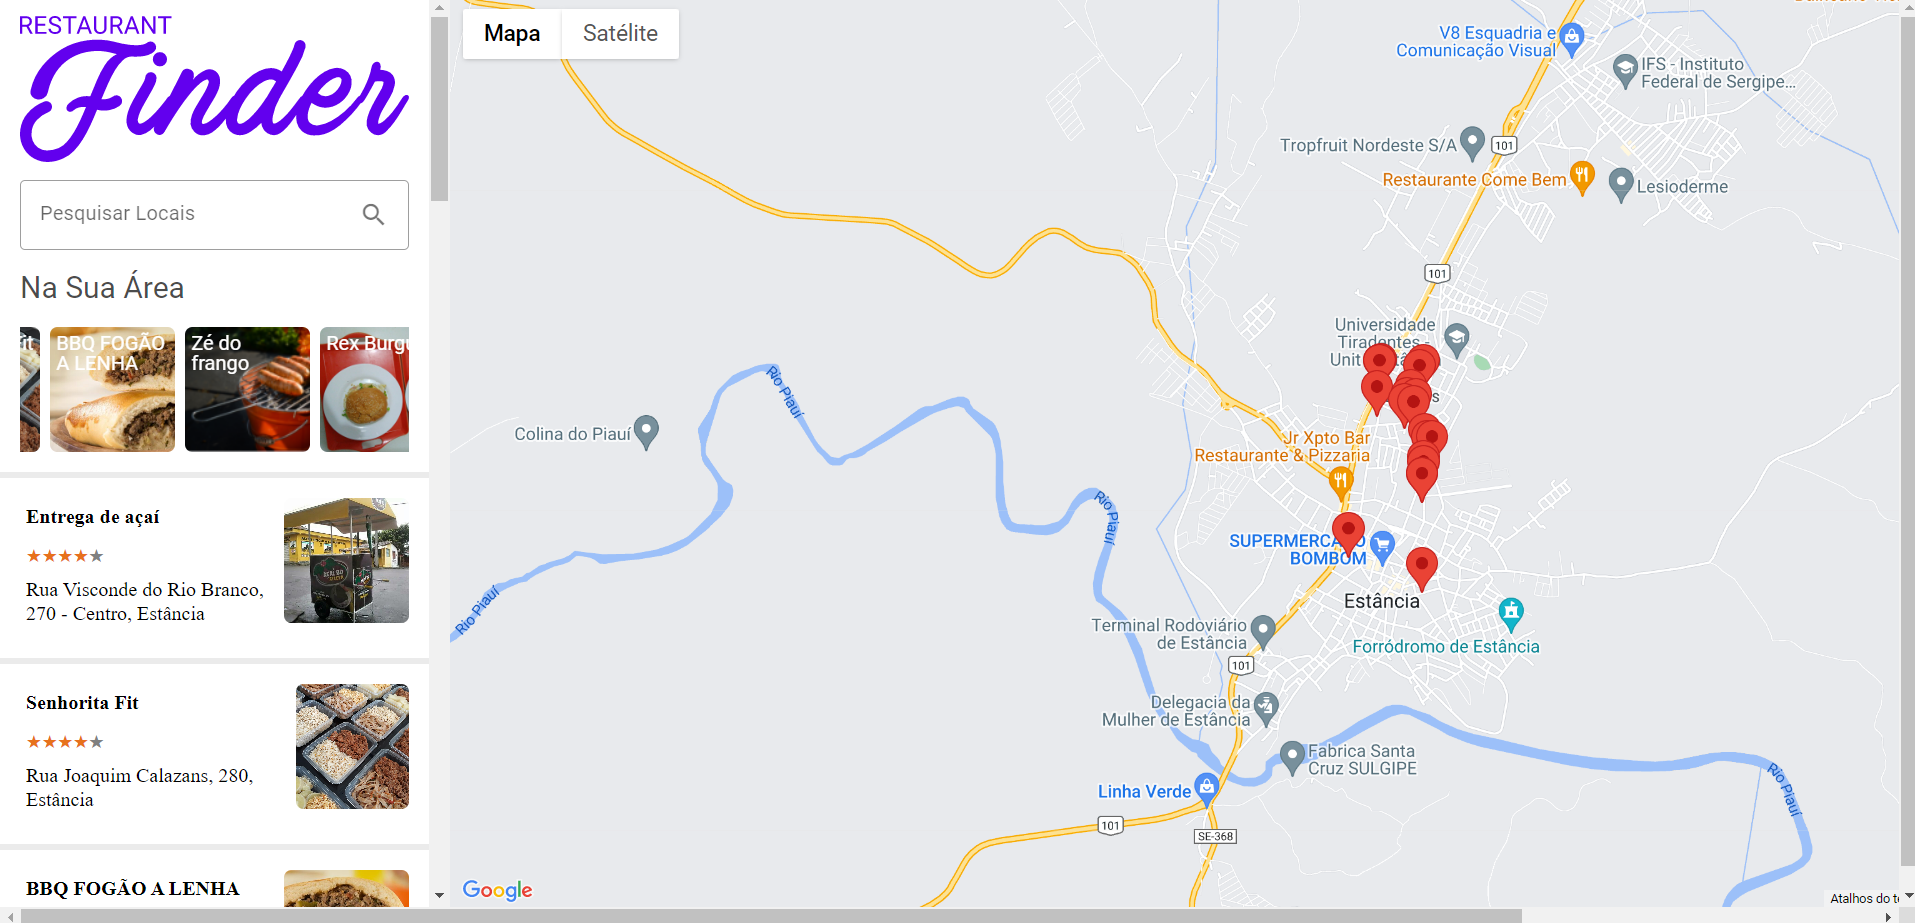Open the Senhorita Fit restaurant listing
The height and width of the screenshot is (923, 1915).
(x=214, y=752)
